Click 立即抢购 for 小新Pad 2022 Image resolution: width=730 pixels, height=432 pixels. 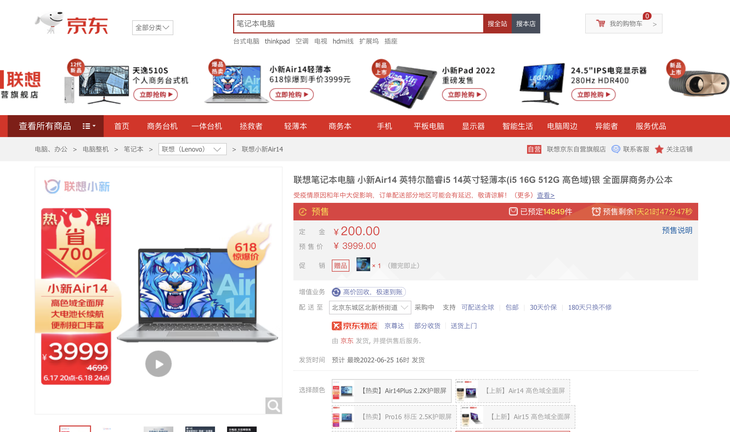(x=464, y=94)
